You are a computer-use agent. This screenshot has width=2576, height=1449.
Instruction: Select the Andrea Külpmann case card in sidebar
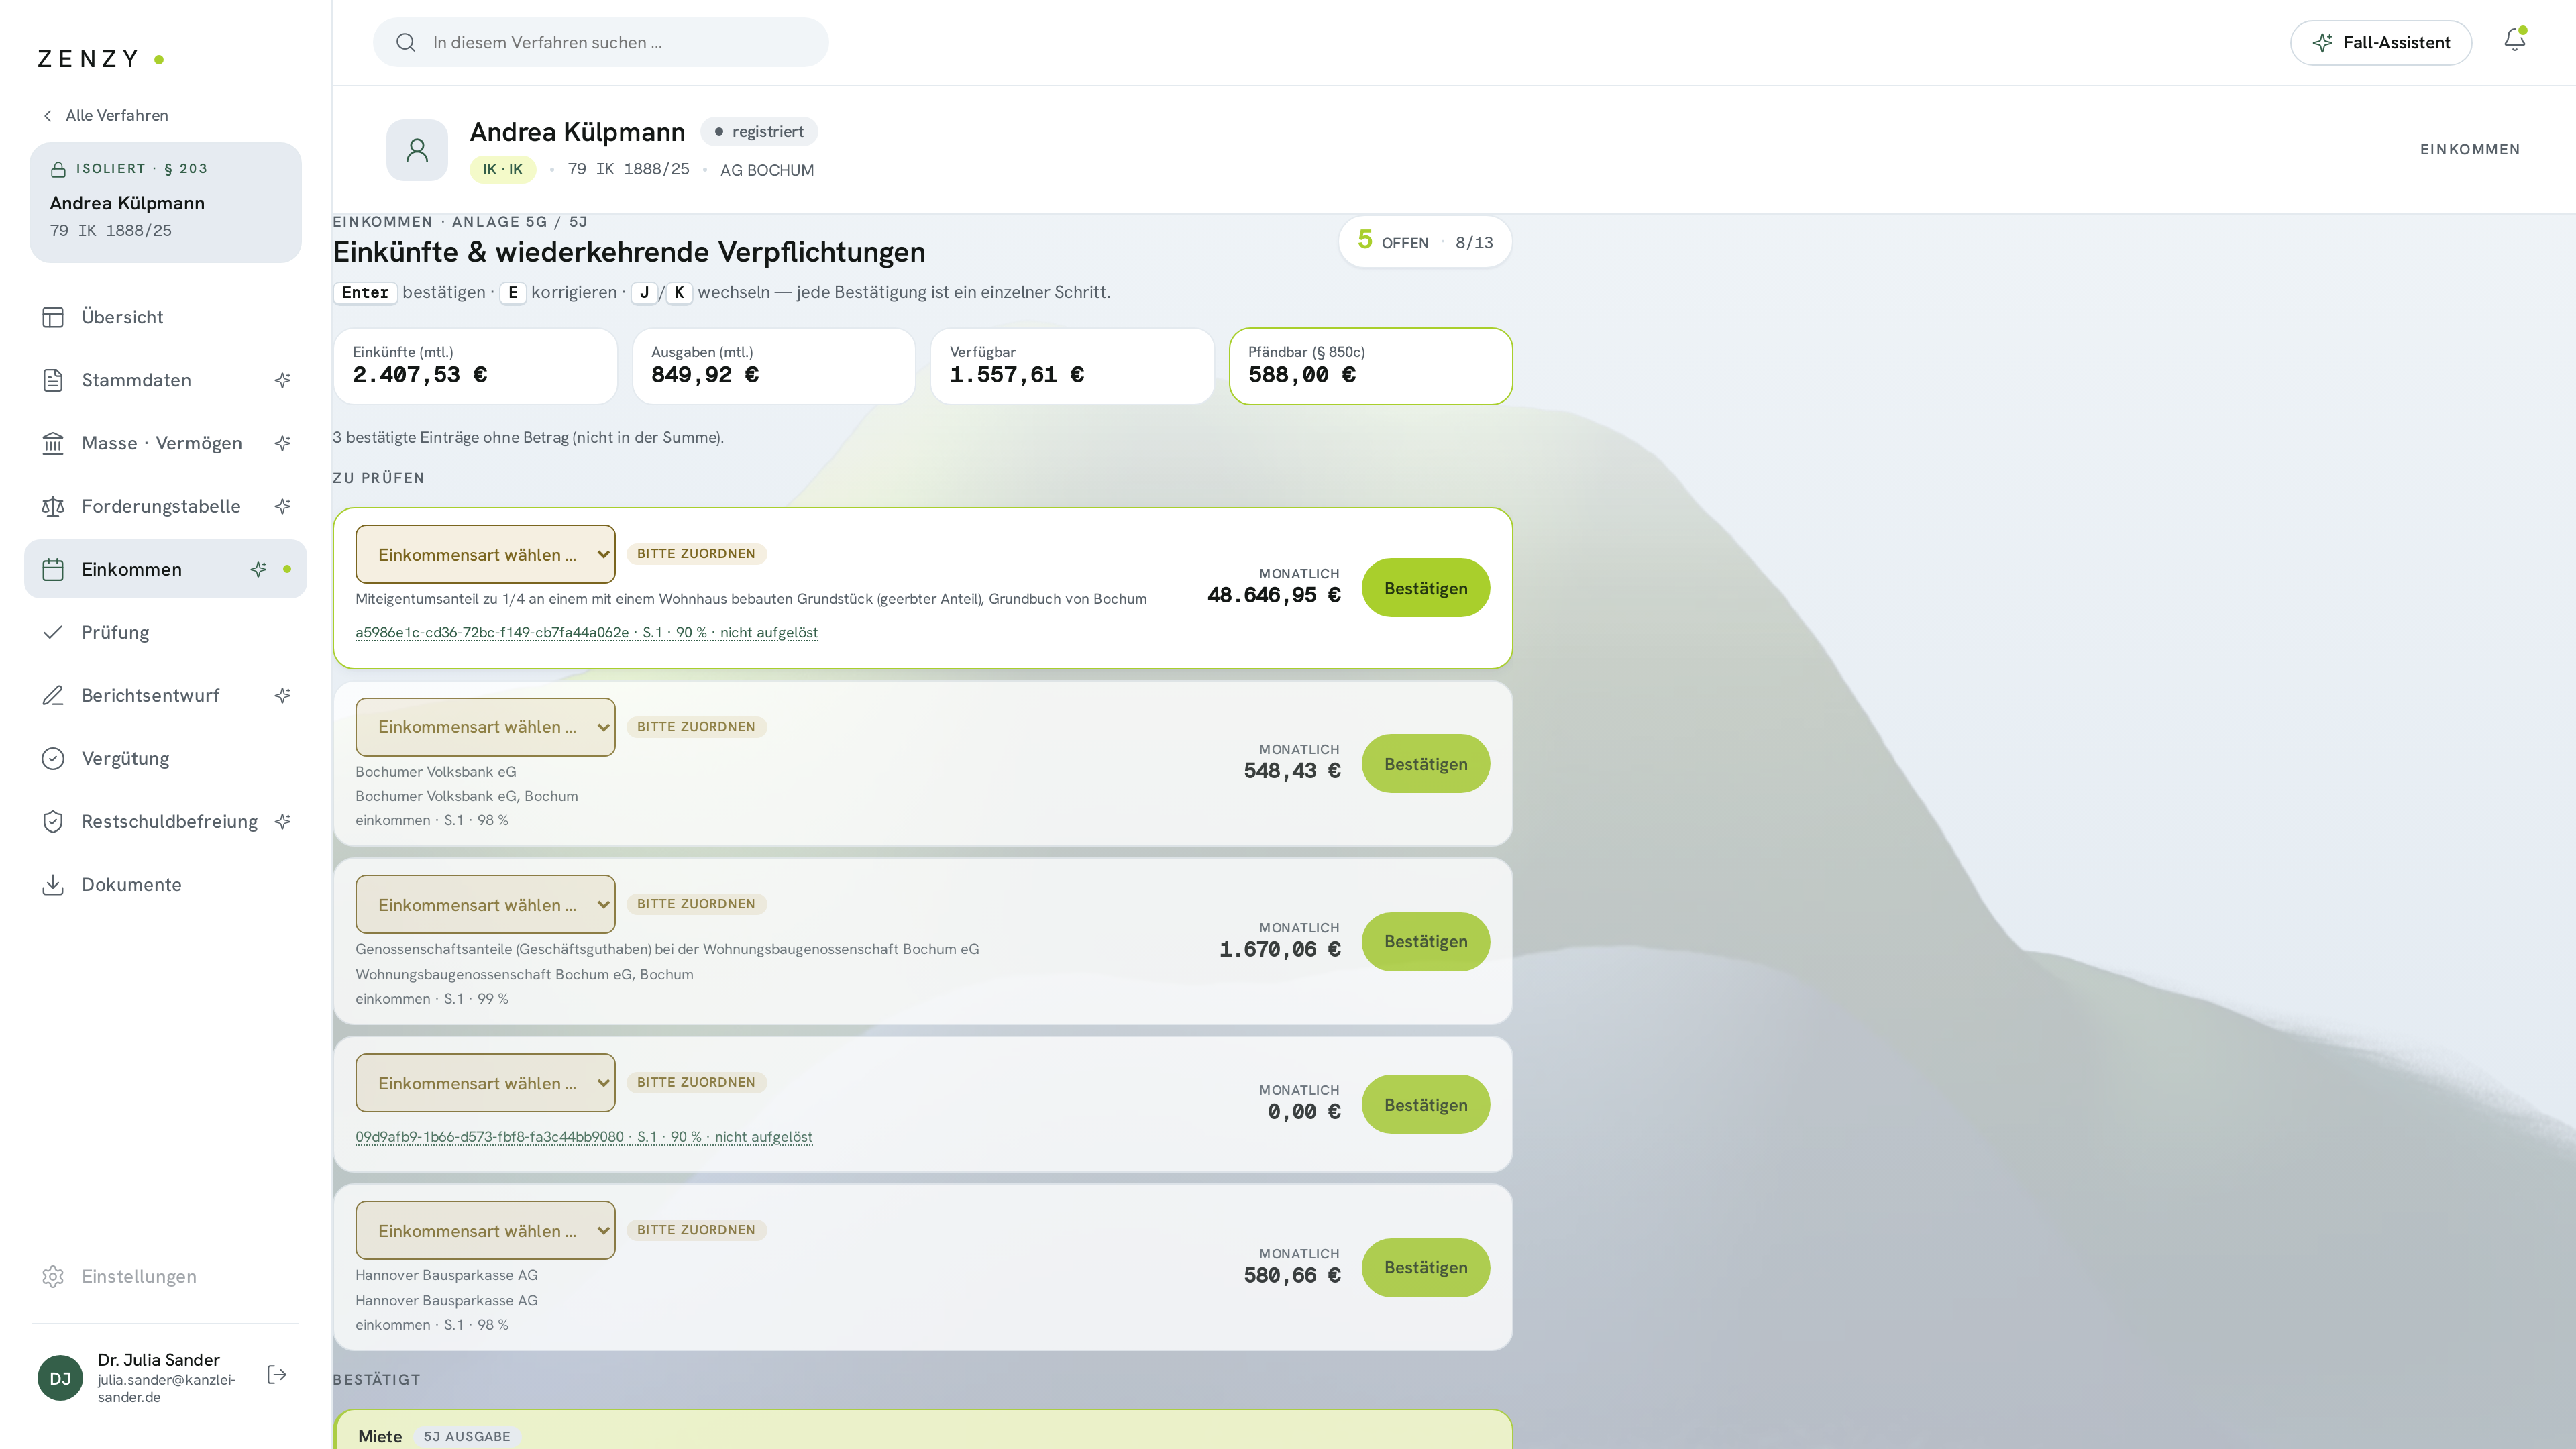165,202
